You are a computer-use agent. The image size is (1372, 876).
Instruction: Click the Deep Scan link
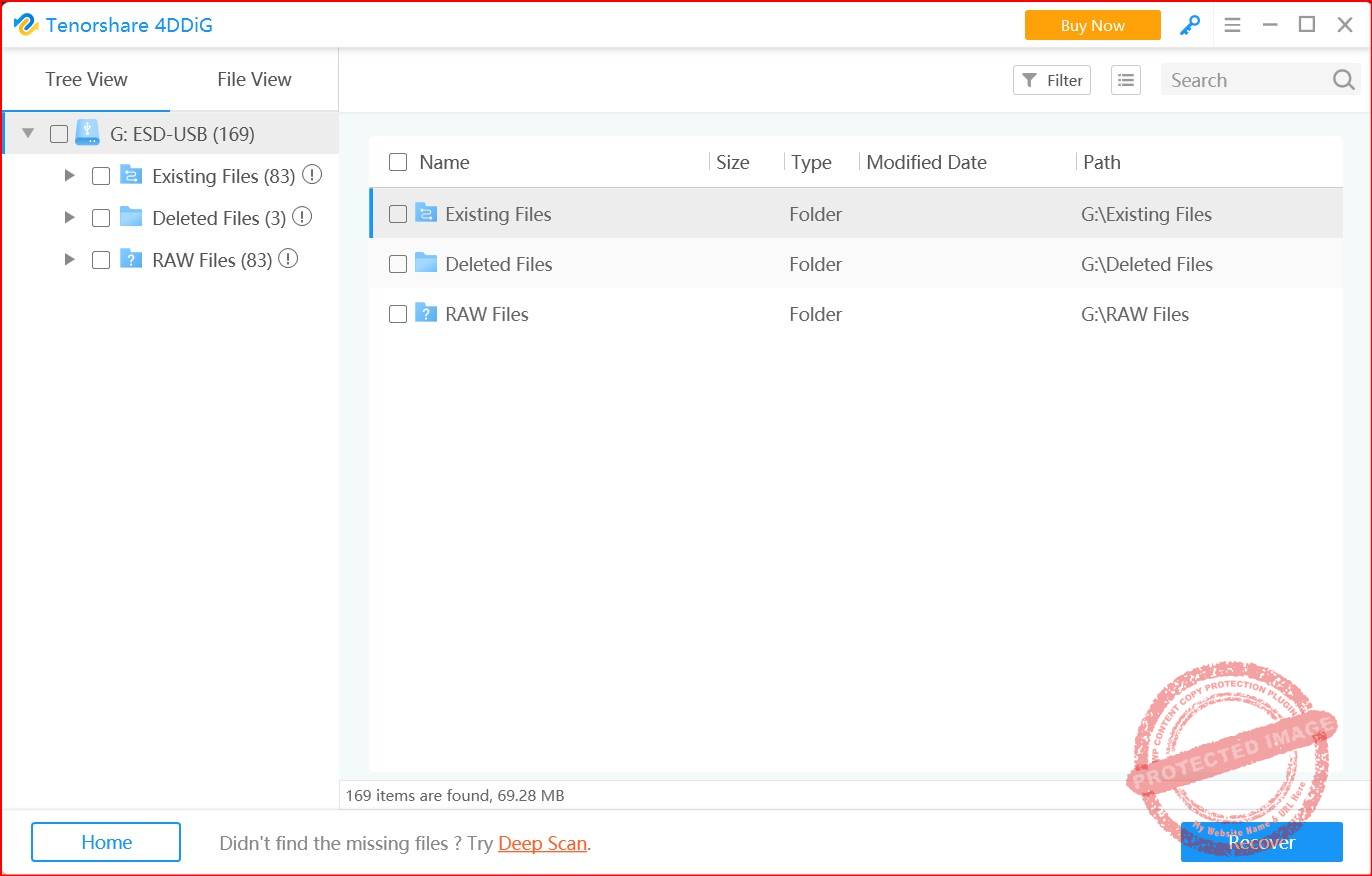click(542, 843)
